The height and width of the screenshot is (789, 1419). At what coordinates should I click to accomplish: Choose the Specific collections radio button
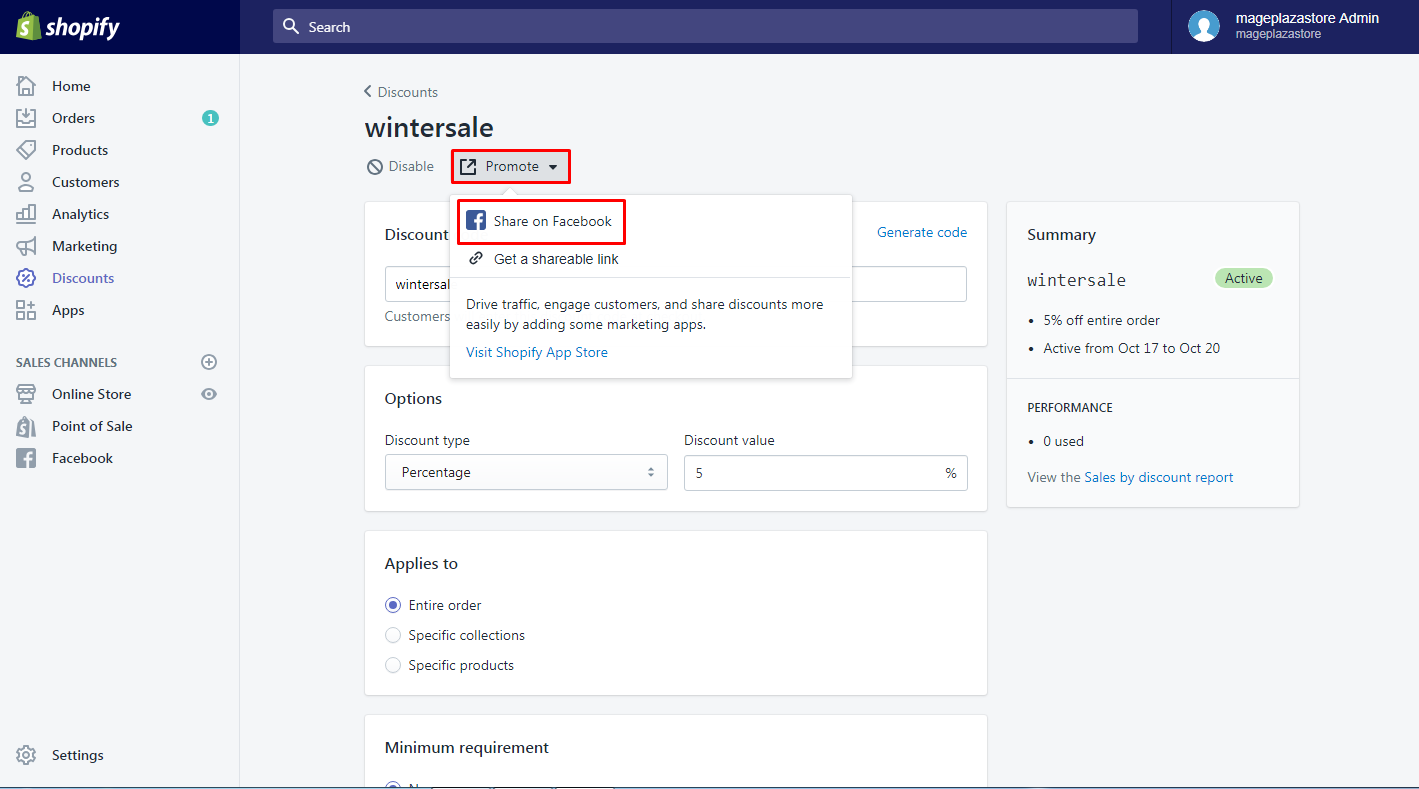pyautogui.click(x=393, y=635)
